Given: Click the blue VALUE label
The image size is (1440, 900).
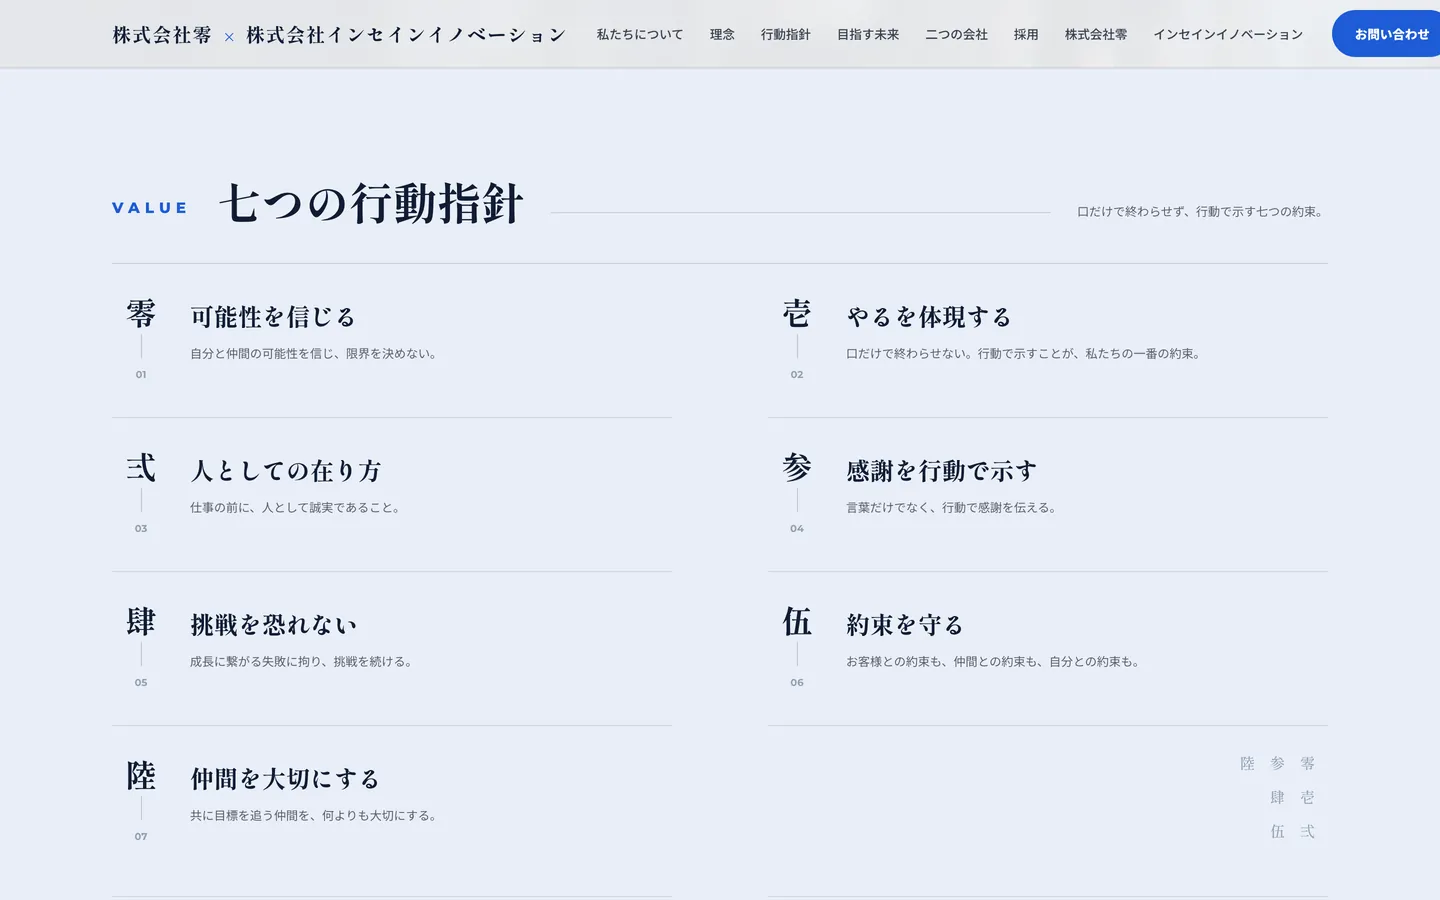Looking at the screenshot, I should pos(150,208).
